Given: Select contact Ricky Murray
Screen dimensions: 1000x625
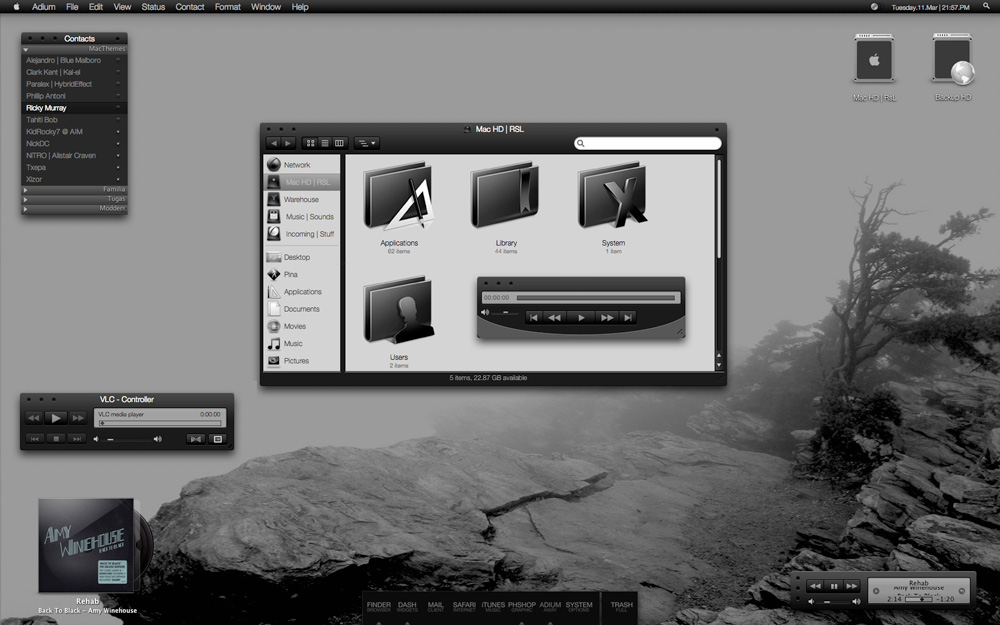Looking at the screenshot, I should (x=74, y=108).
